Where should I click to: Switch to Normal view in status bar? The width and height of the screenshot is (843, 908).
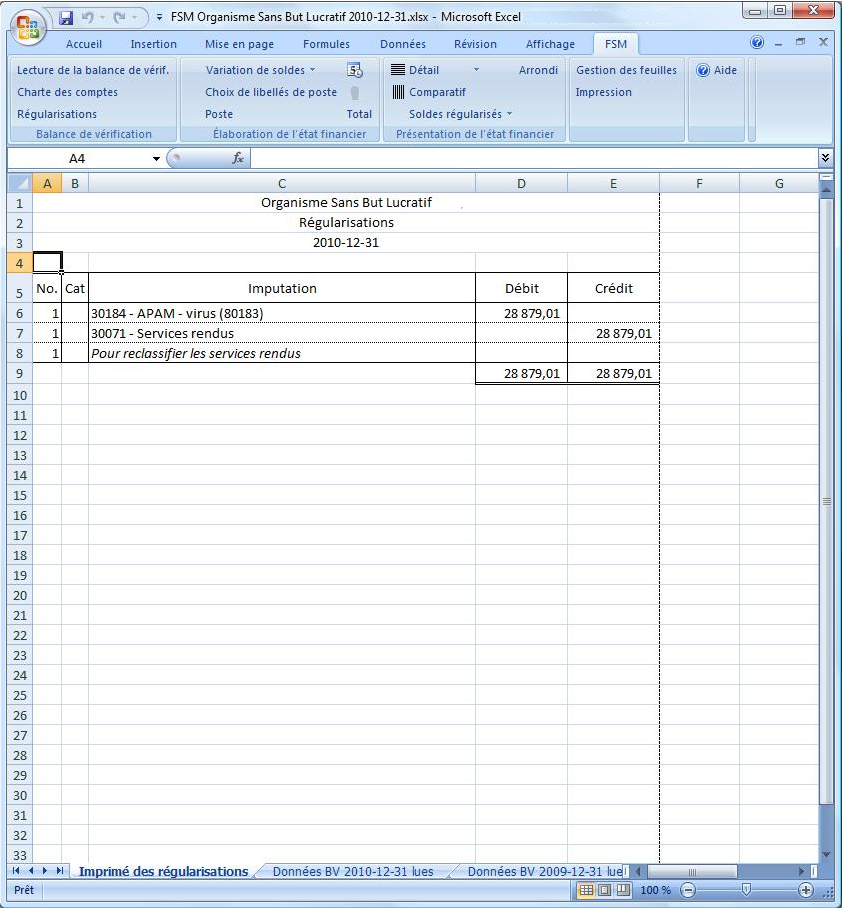point(587,890)
